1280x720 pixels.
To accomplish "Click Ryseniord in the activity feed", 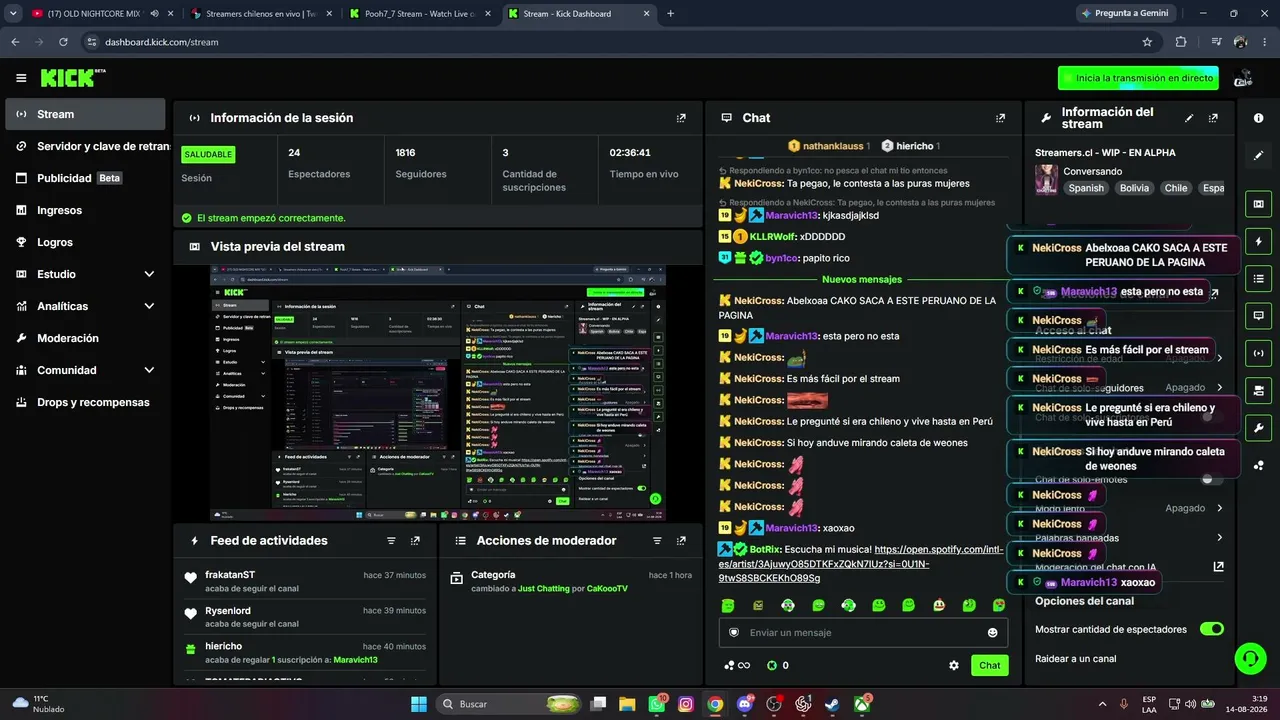I will coord(228,611).
